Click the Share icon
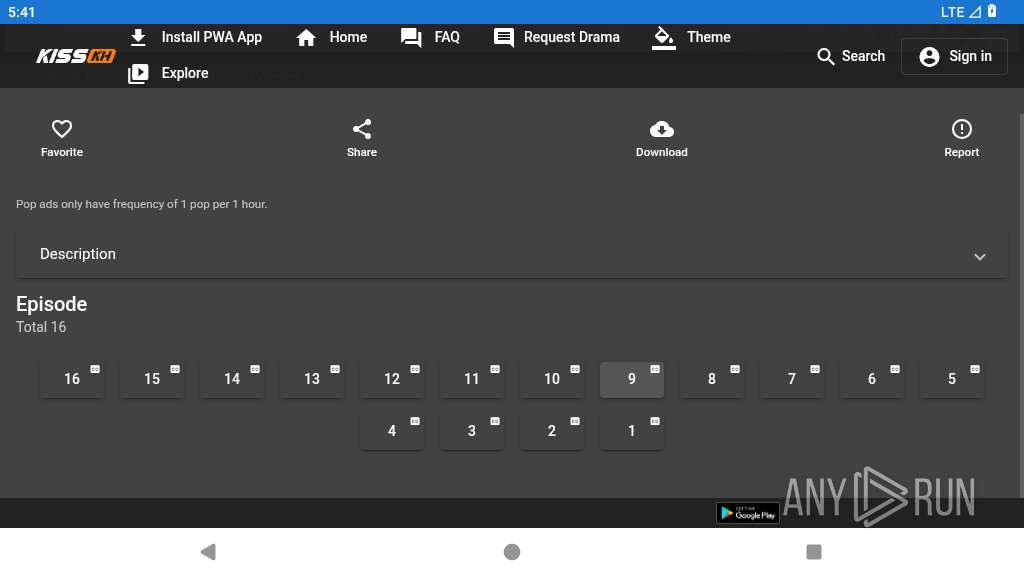This screenshot has width=1024, height=576. 362,129
